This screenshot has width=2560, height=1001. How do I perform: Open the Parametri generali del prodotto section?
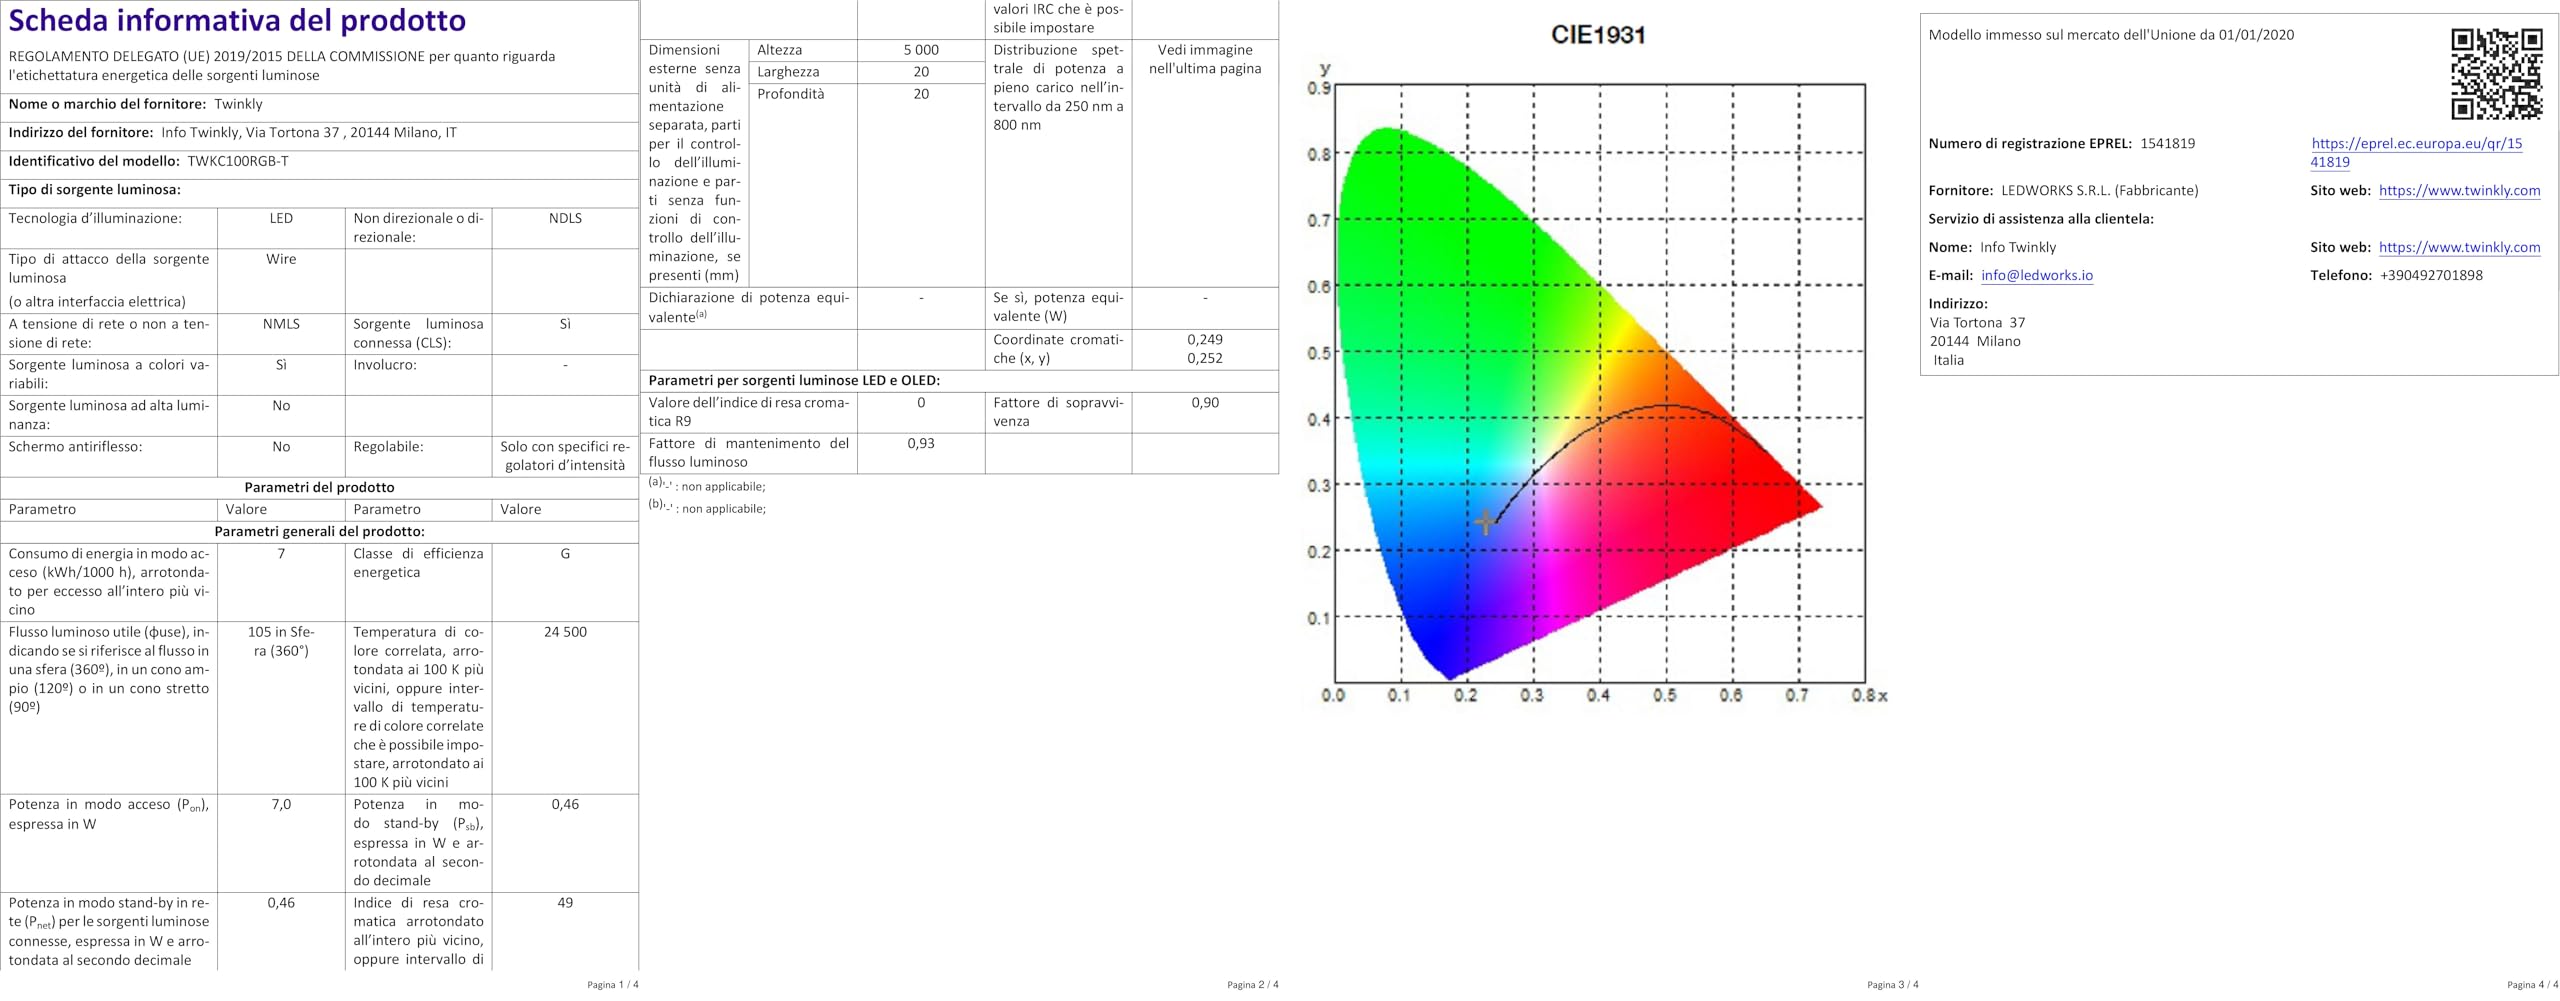click(319, 530)
